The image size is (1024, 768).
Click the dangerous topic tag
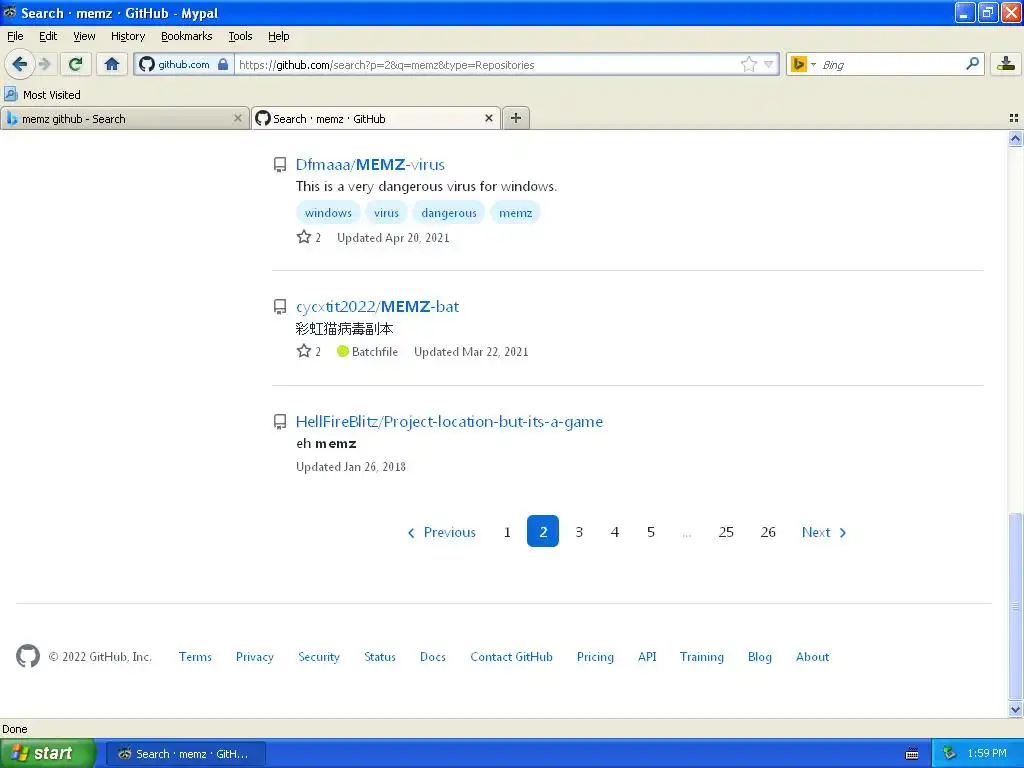tap(449, 213)
